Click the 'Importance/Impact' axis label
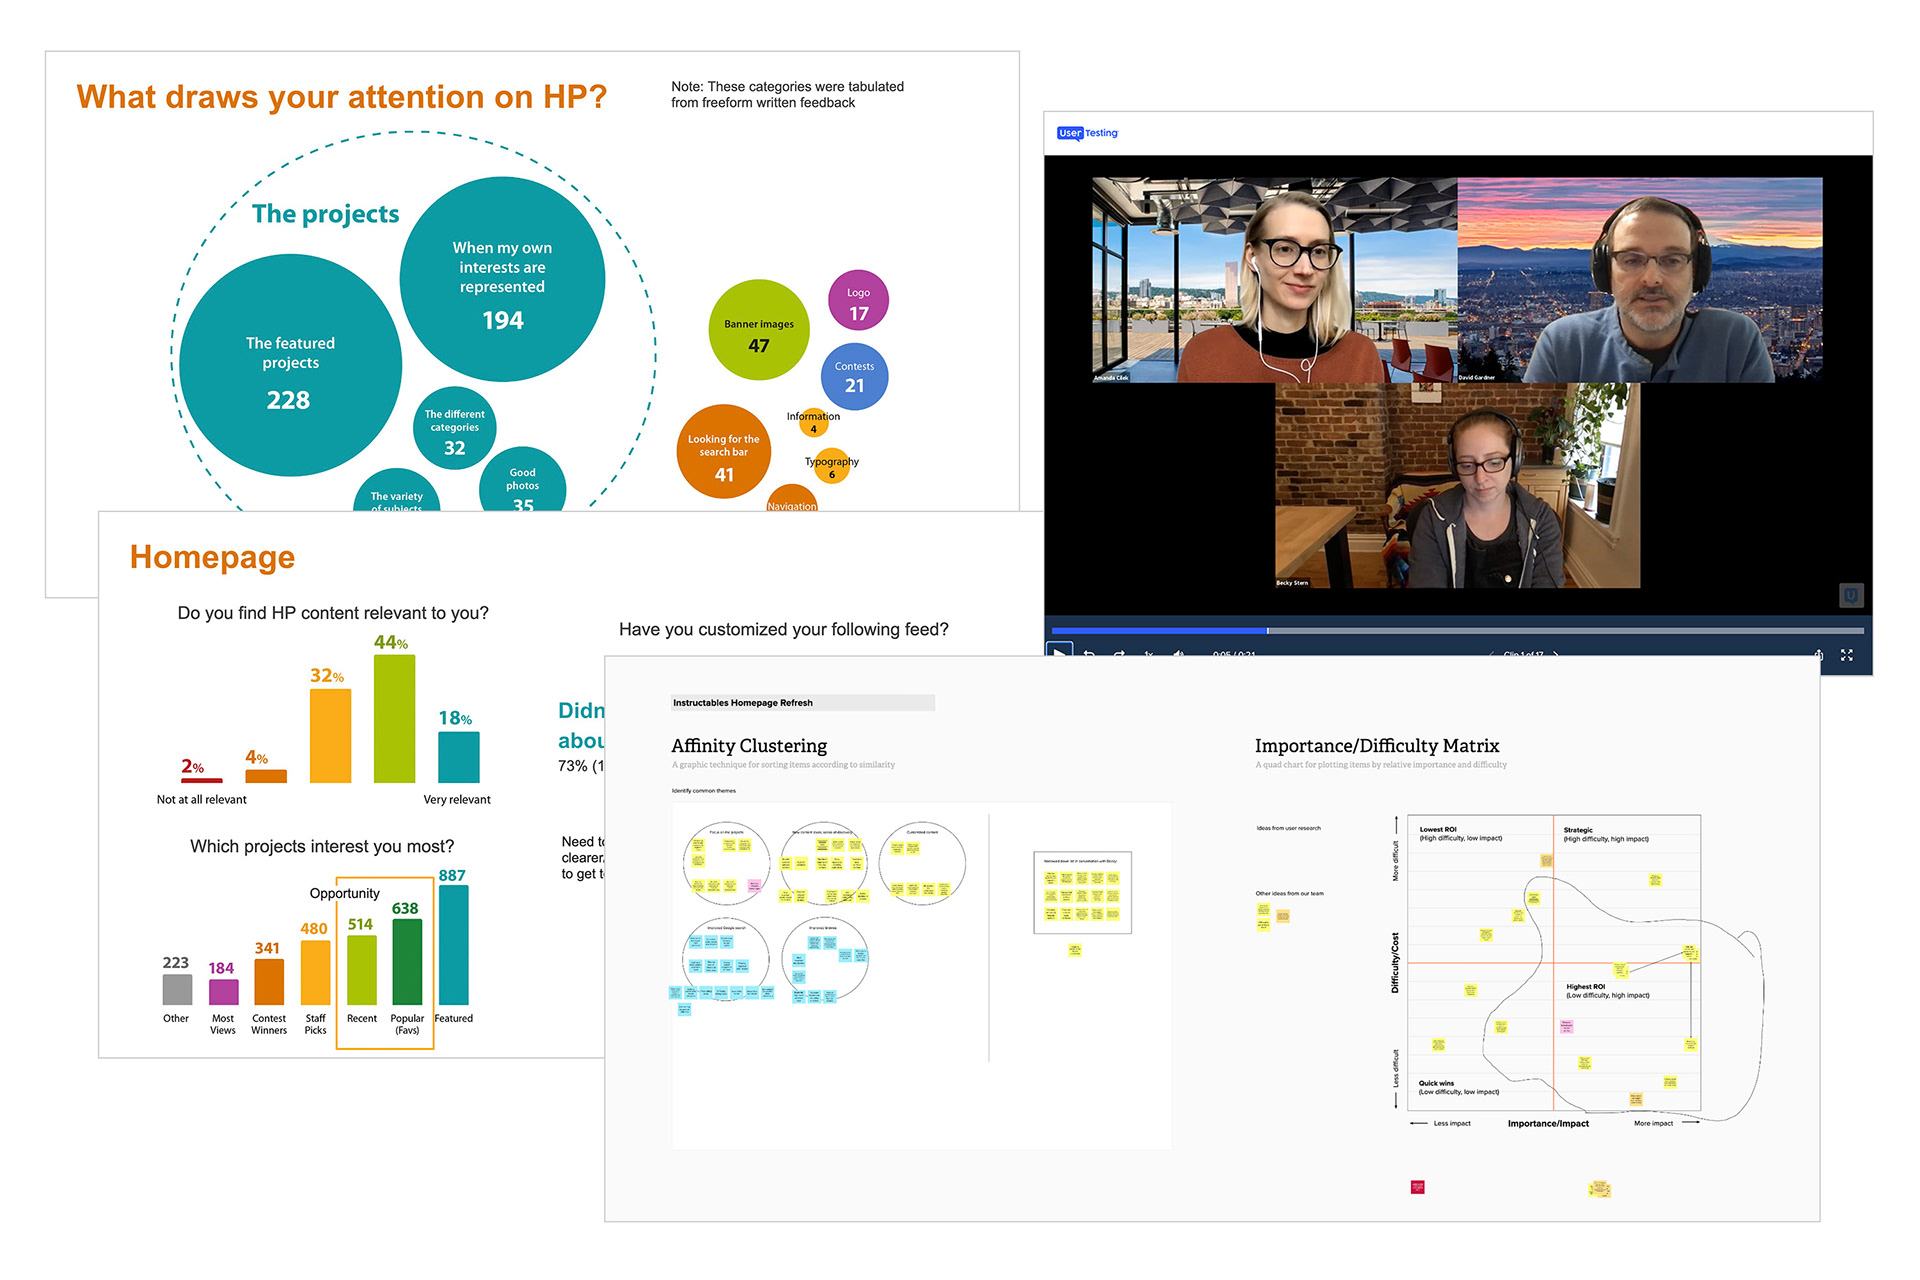This screenshot has height=1280, width=1920. coord(1548,1124)
